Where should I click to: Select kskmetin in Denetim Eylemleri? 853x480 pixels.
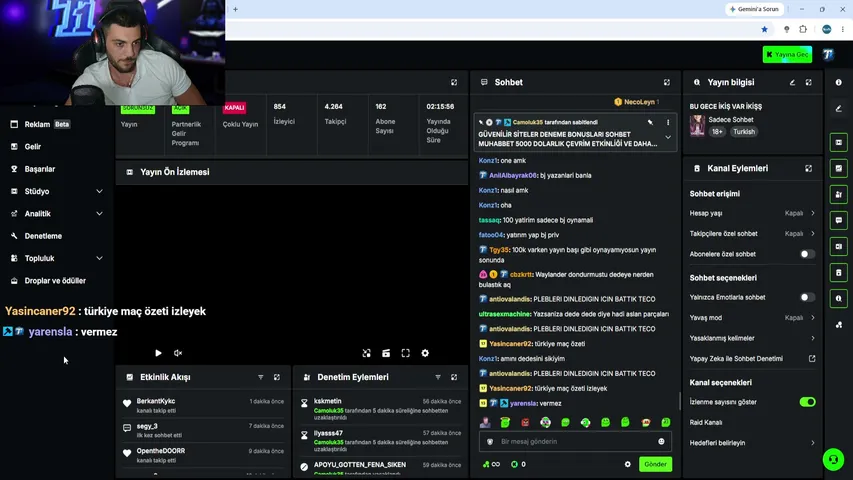[327, 401]
